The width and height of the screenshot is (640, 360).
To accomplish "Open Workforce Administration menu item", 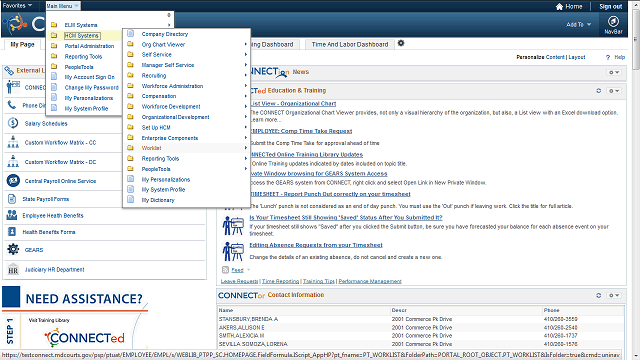I will (172, 86).
